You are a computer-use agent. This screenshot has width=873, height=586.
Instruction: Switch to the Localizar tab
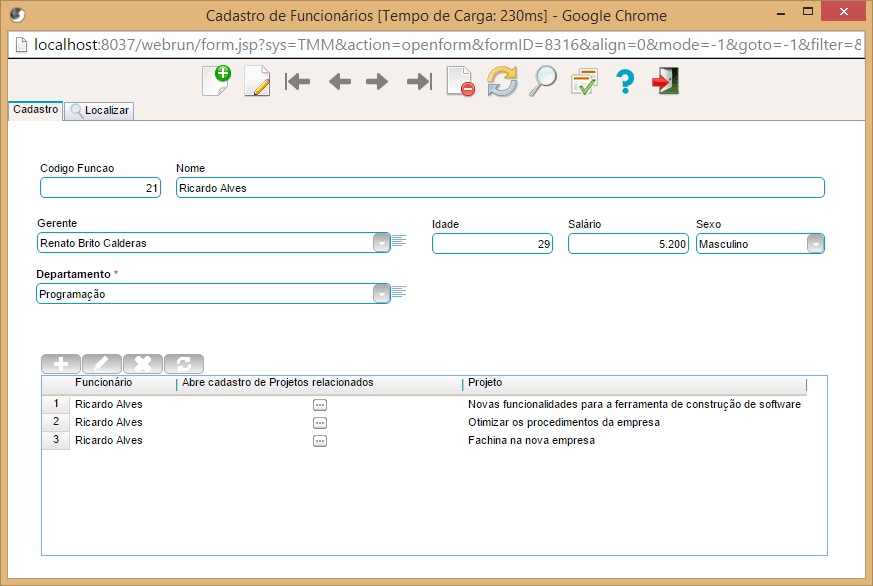99,111
